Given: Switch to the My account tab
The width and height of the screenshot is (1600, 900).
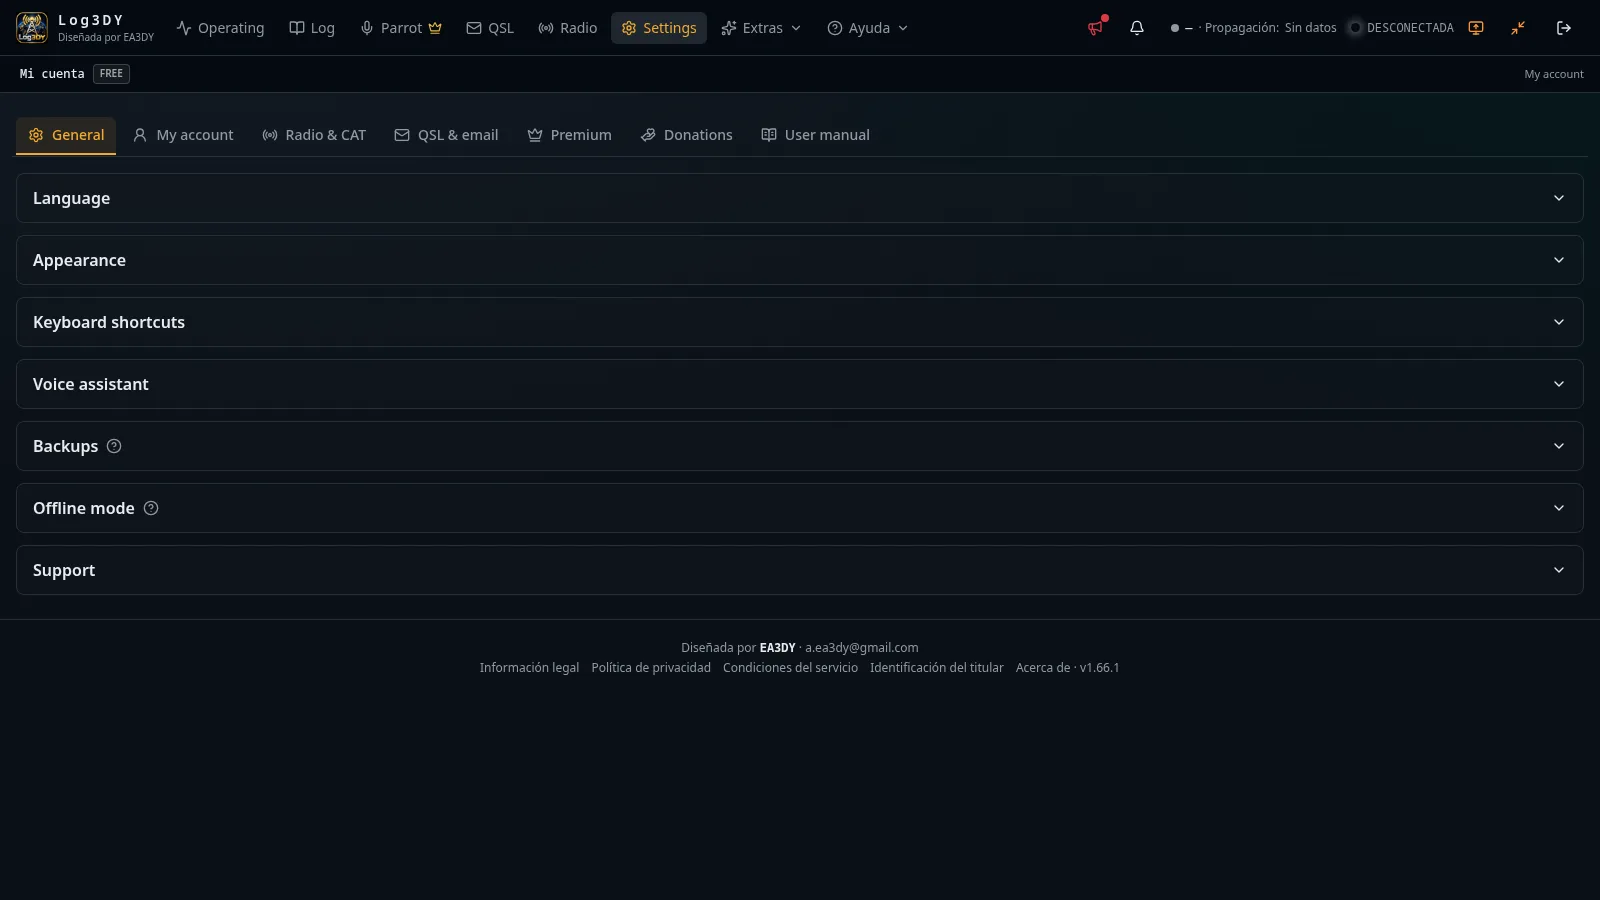Looking at the screenshot, I should coord(183,135).
